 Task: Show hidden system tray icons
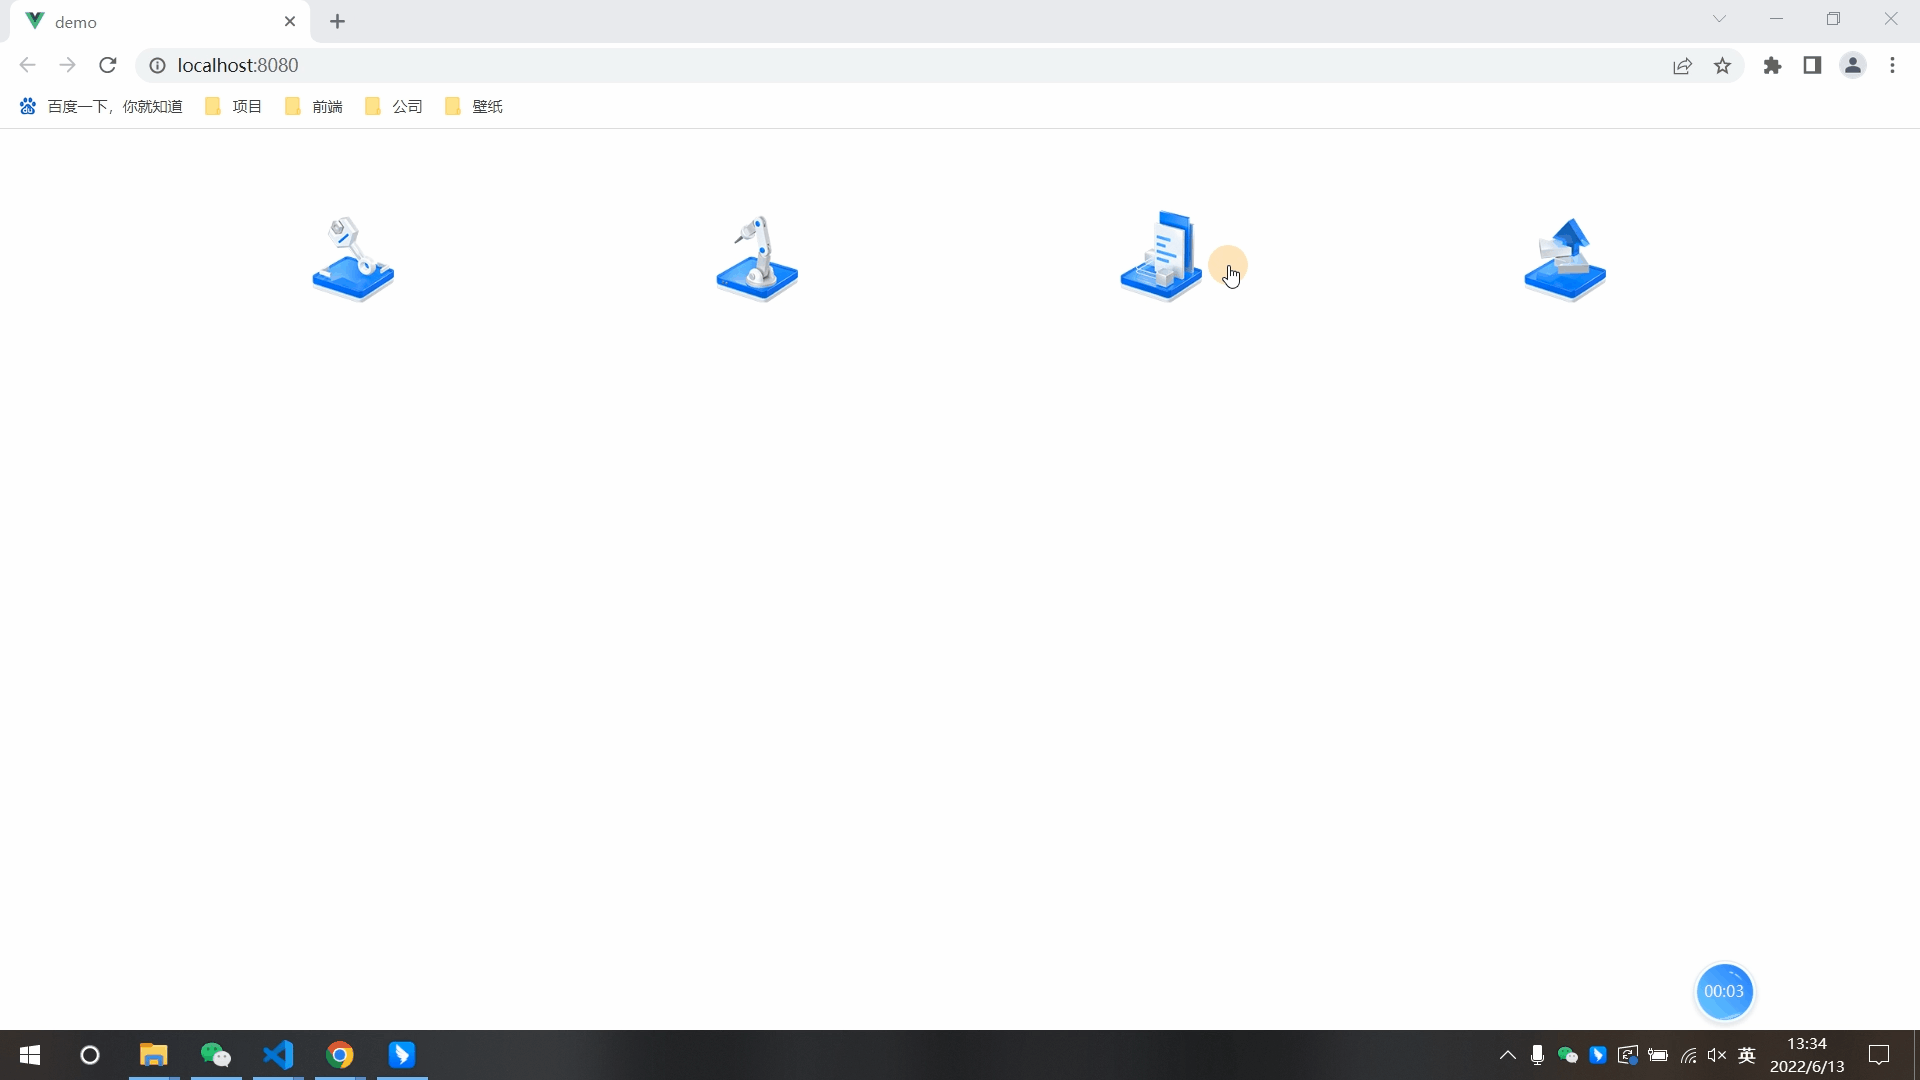coord(1507,1055)
